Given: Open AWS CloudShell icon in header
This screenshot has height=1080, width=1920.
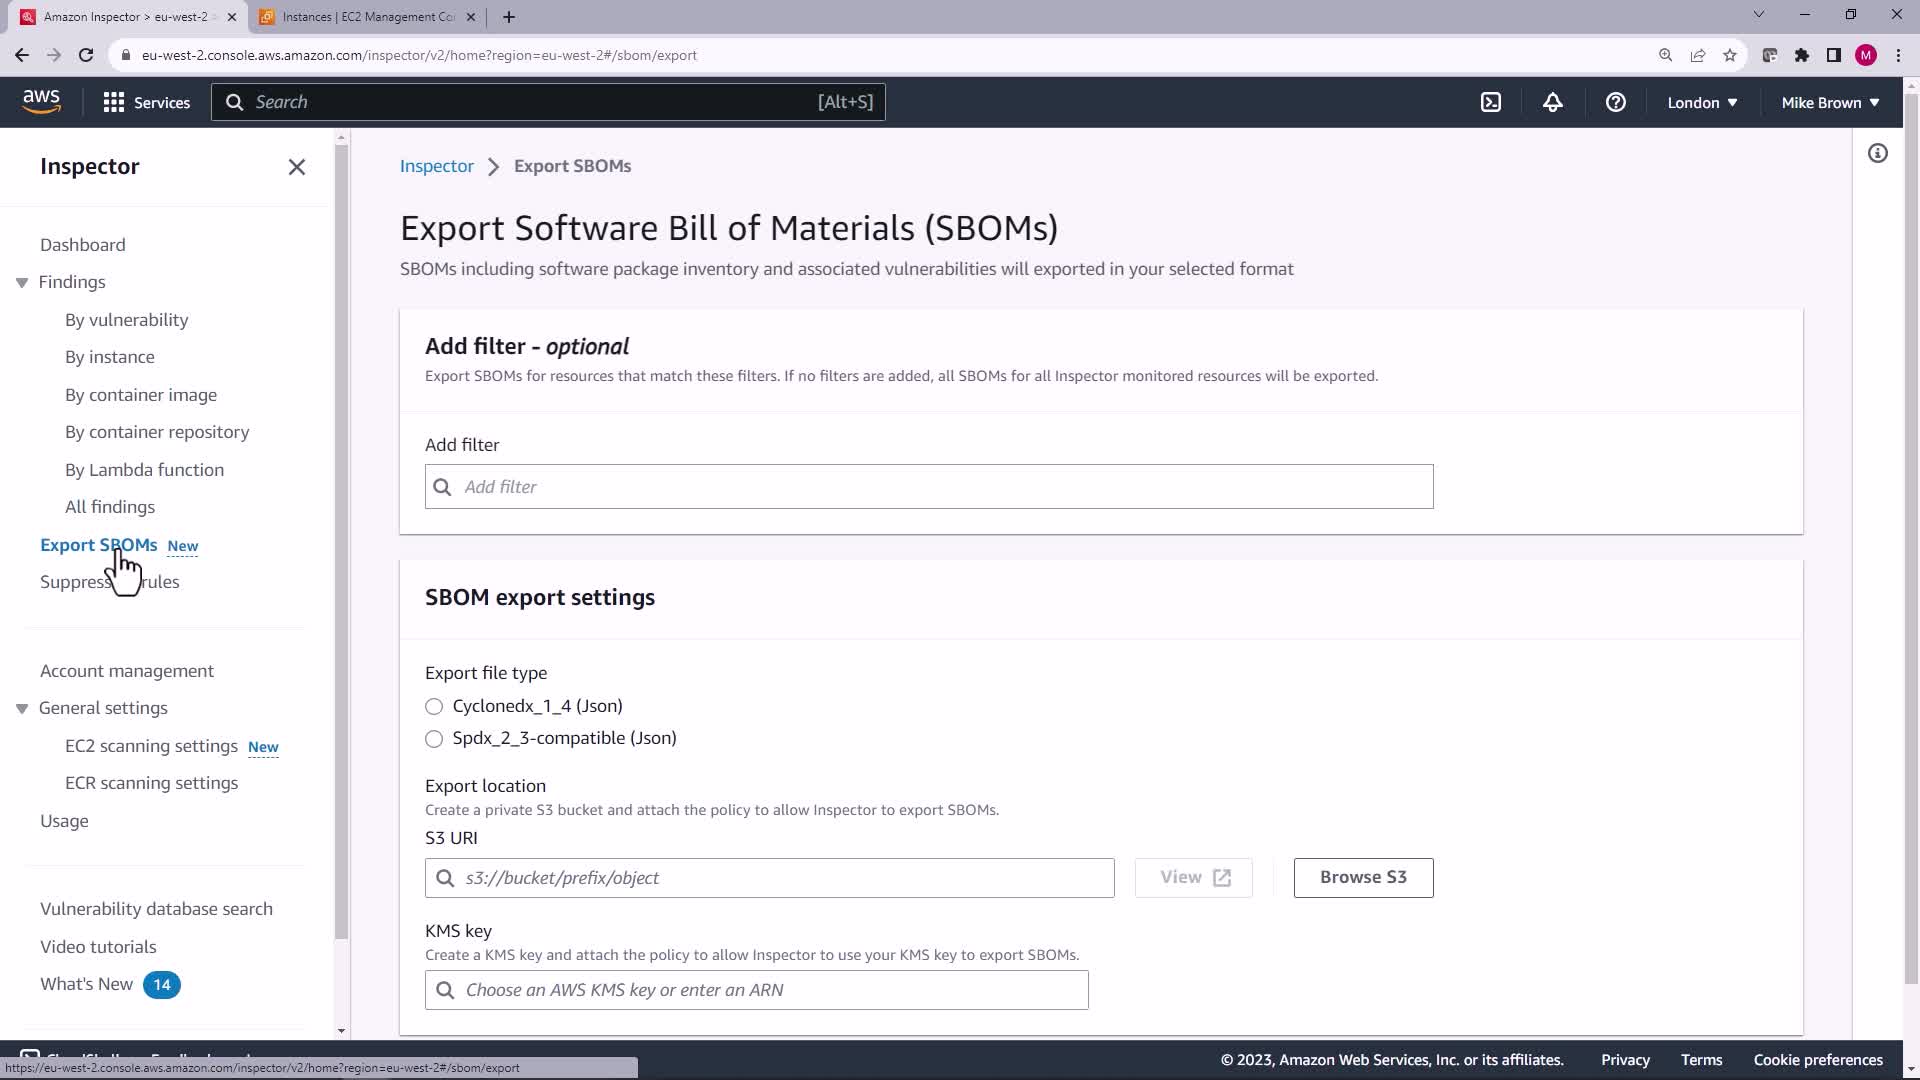Looking at the screenshot, I should click(x=1491, y=102).
